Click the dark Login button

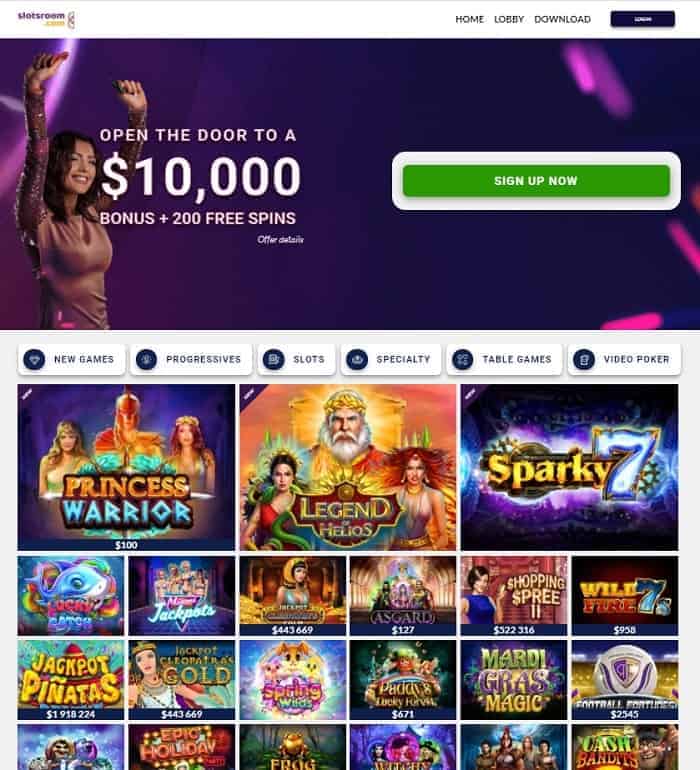[643, 19]
